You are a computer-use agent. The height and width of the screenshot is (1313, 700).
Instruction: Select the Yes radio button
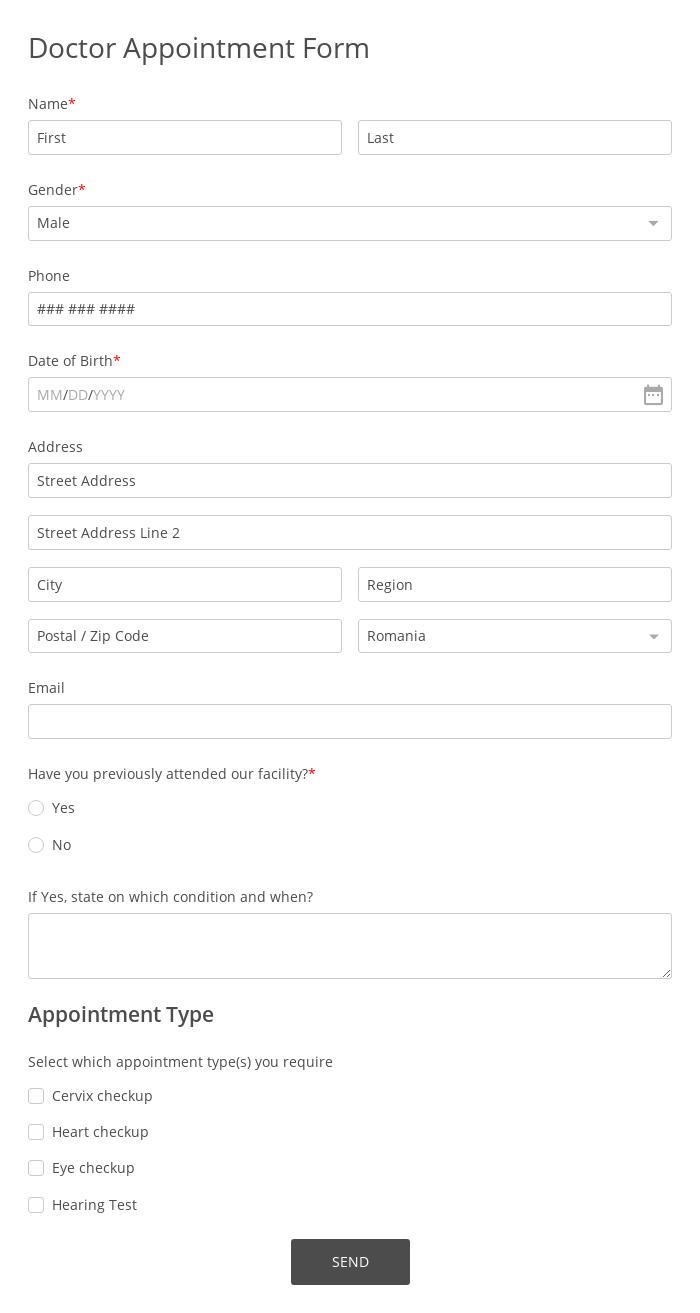tap(36, 808)
